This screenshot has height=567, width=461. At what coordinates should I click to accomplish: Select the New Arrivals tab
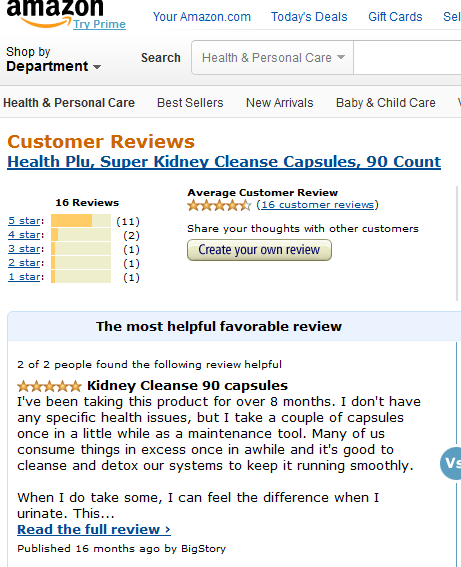pos(279,103)
